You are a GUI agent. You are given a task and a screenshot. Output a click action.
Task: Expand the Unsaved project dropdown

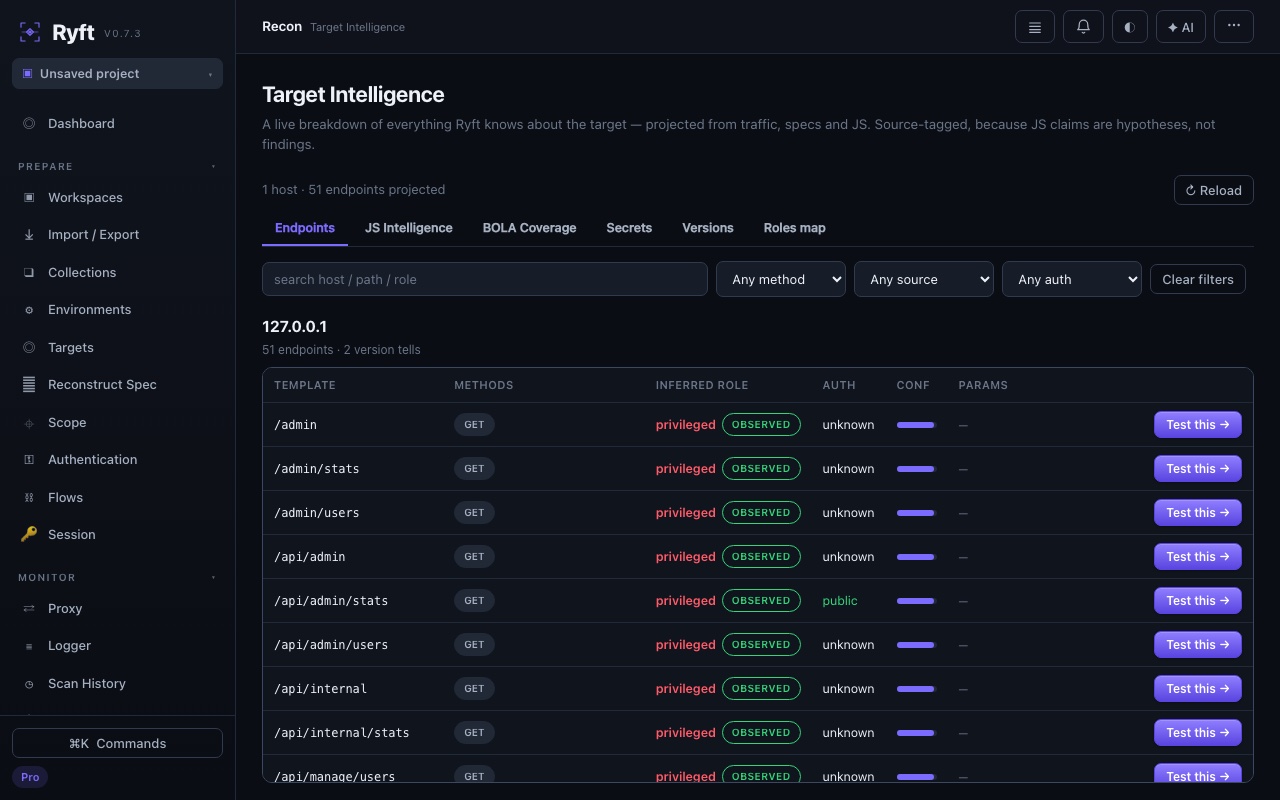117,73
